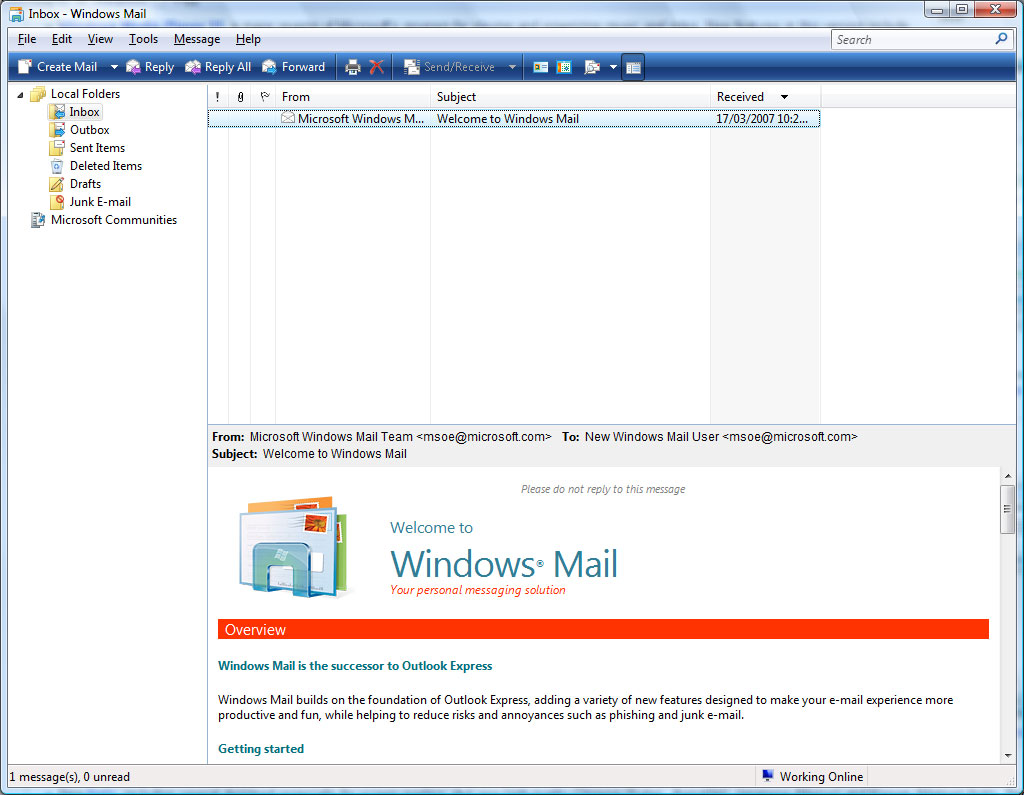Click the Windows Mail title bar icon

click(16, 14)
